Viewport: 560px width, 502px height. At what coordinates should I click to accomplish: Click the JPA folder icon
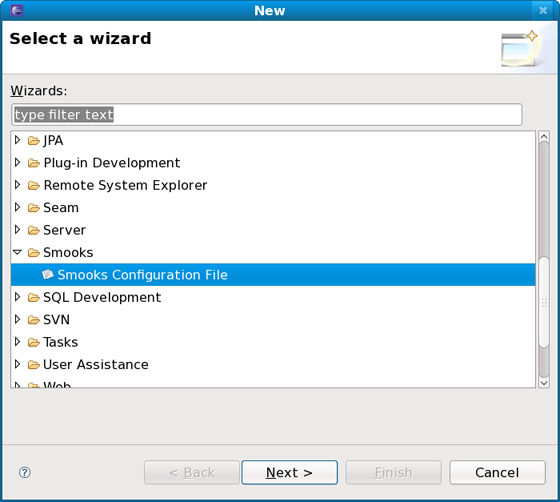coord(34,141)
